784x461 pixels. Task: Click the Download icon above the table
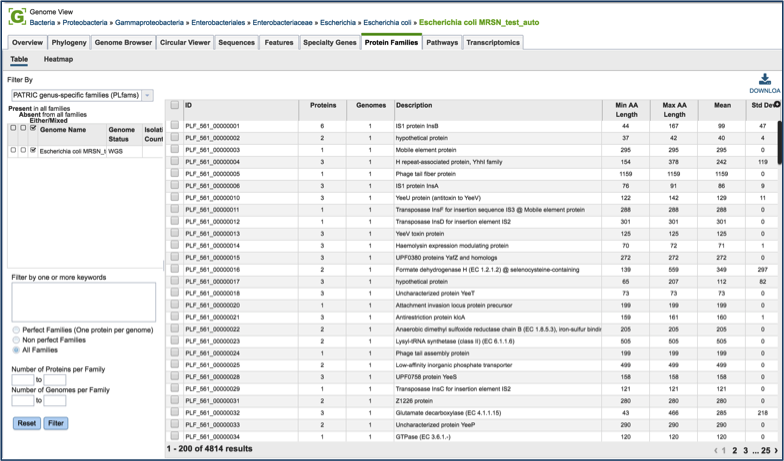(x=764, y=80)
